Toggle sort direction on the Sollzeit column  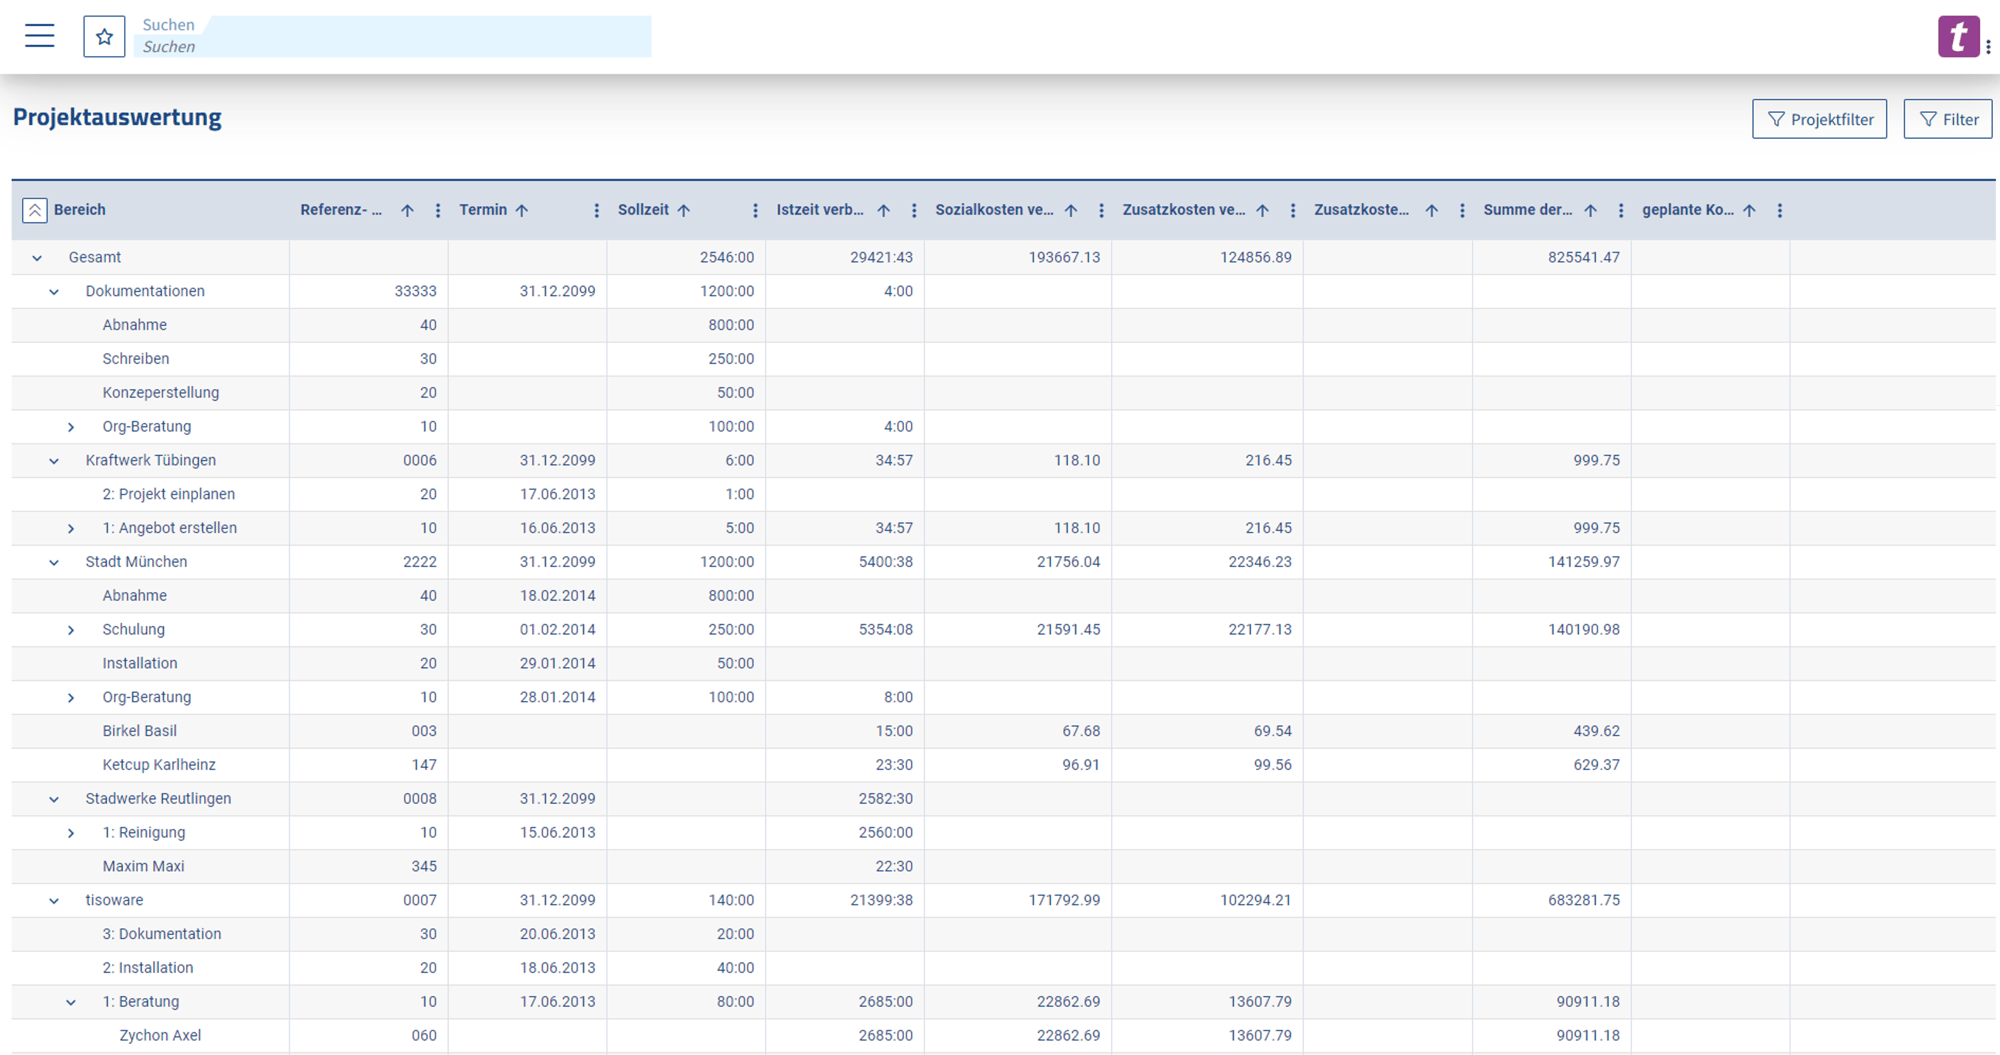click(684, 210)
